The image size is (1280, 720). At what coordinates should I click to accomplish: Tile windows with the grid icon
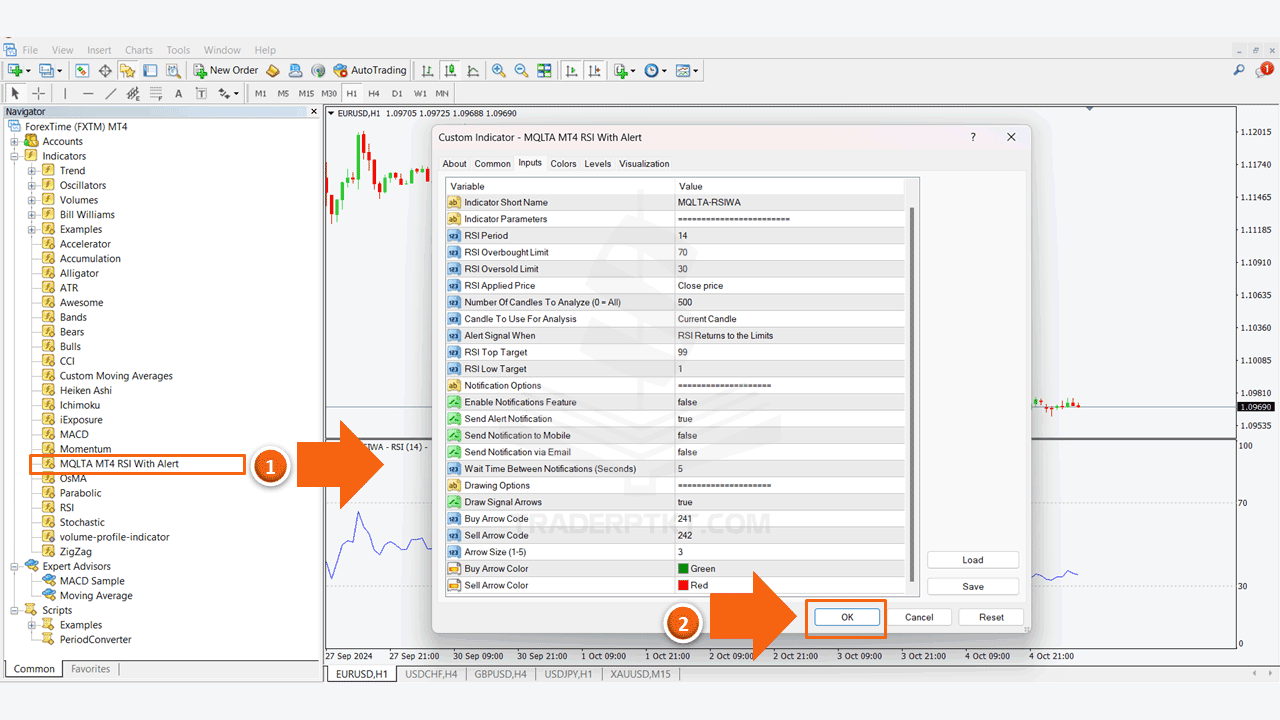[544, 70]
